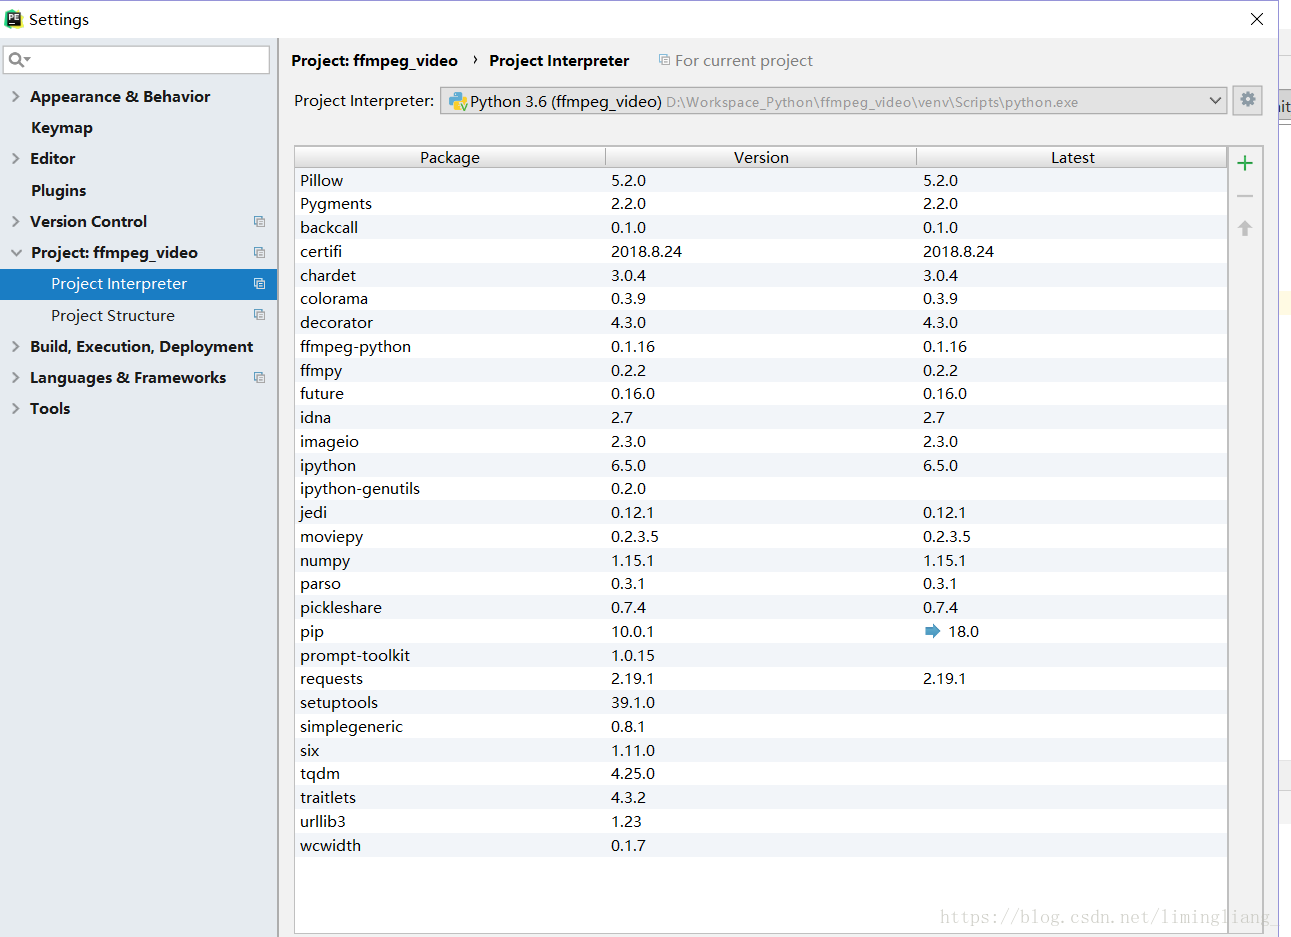
Task: Select Appearance & Behavior label
Action: click(x=120, y=96)
